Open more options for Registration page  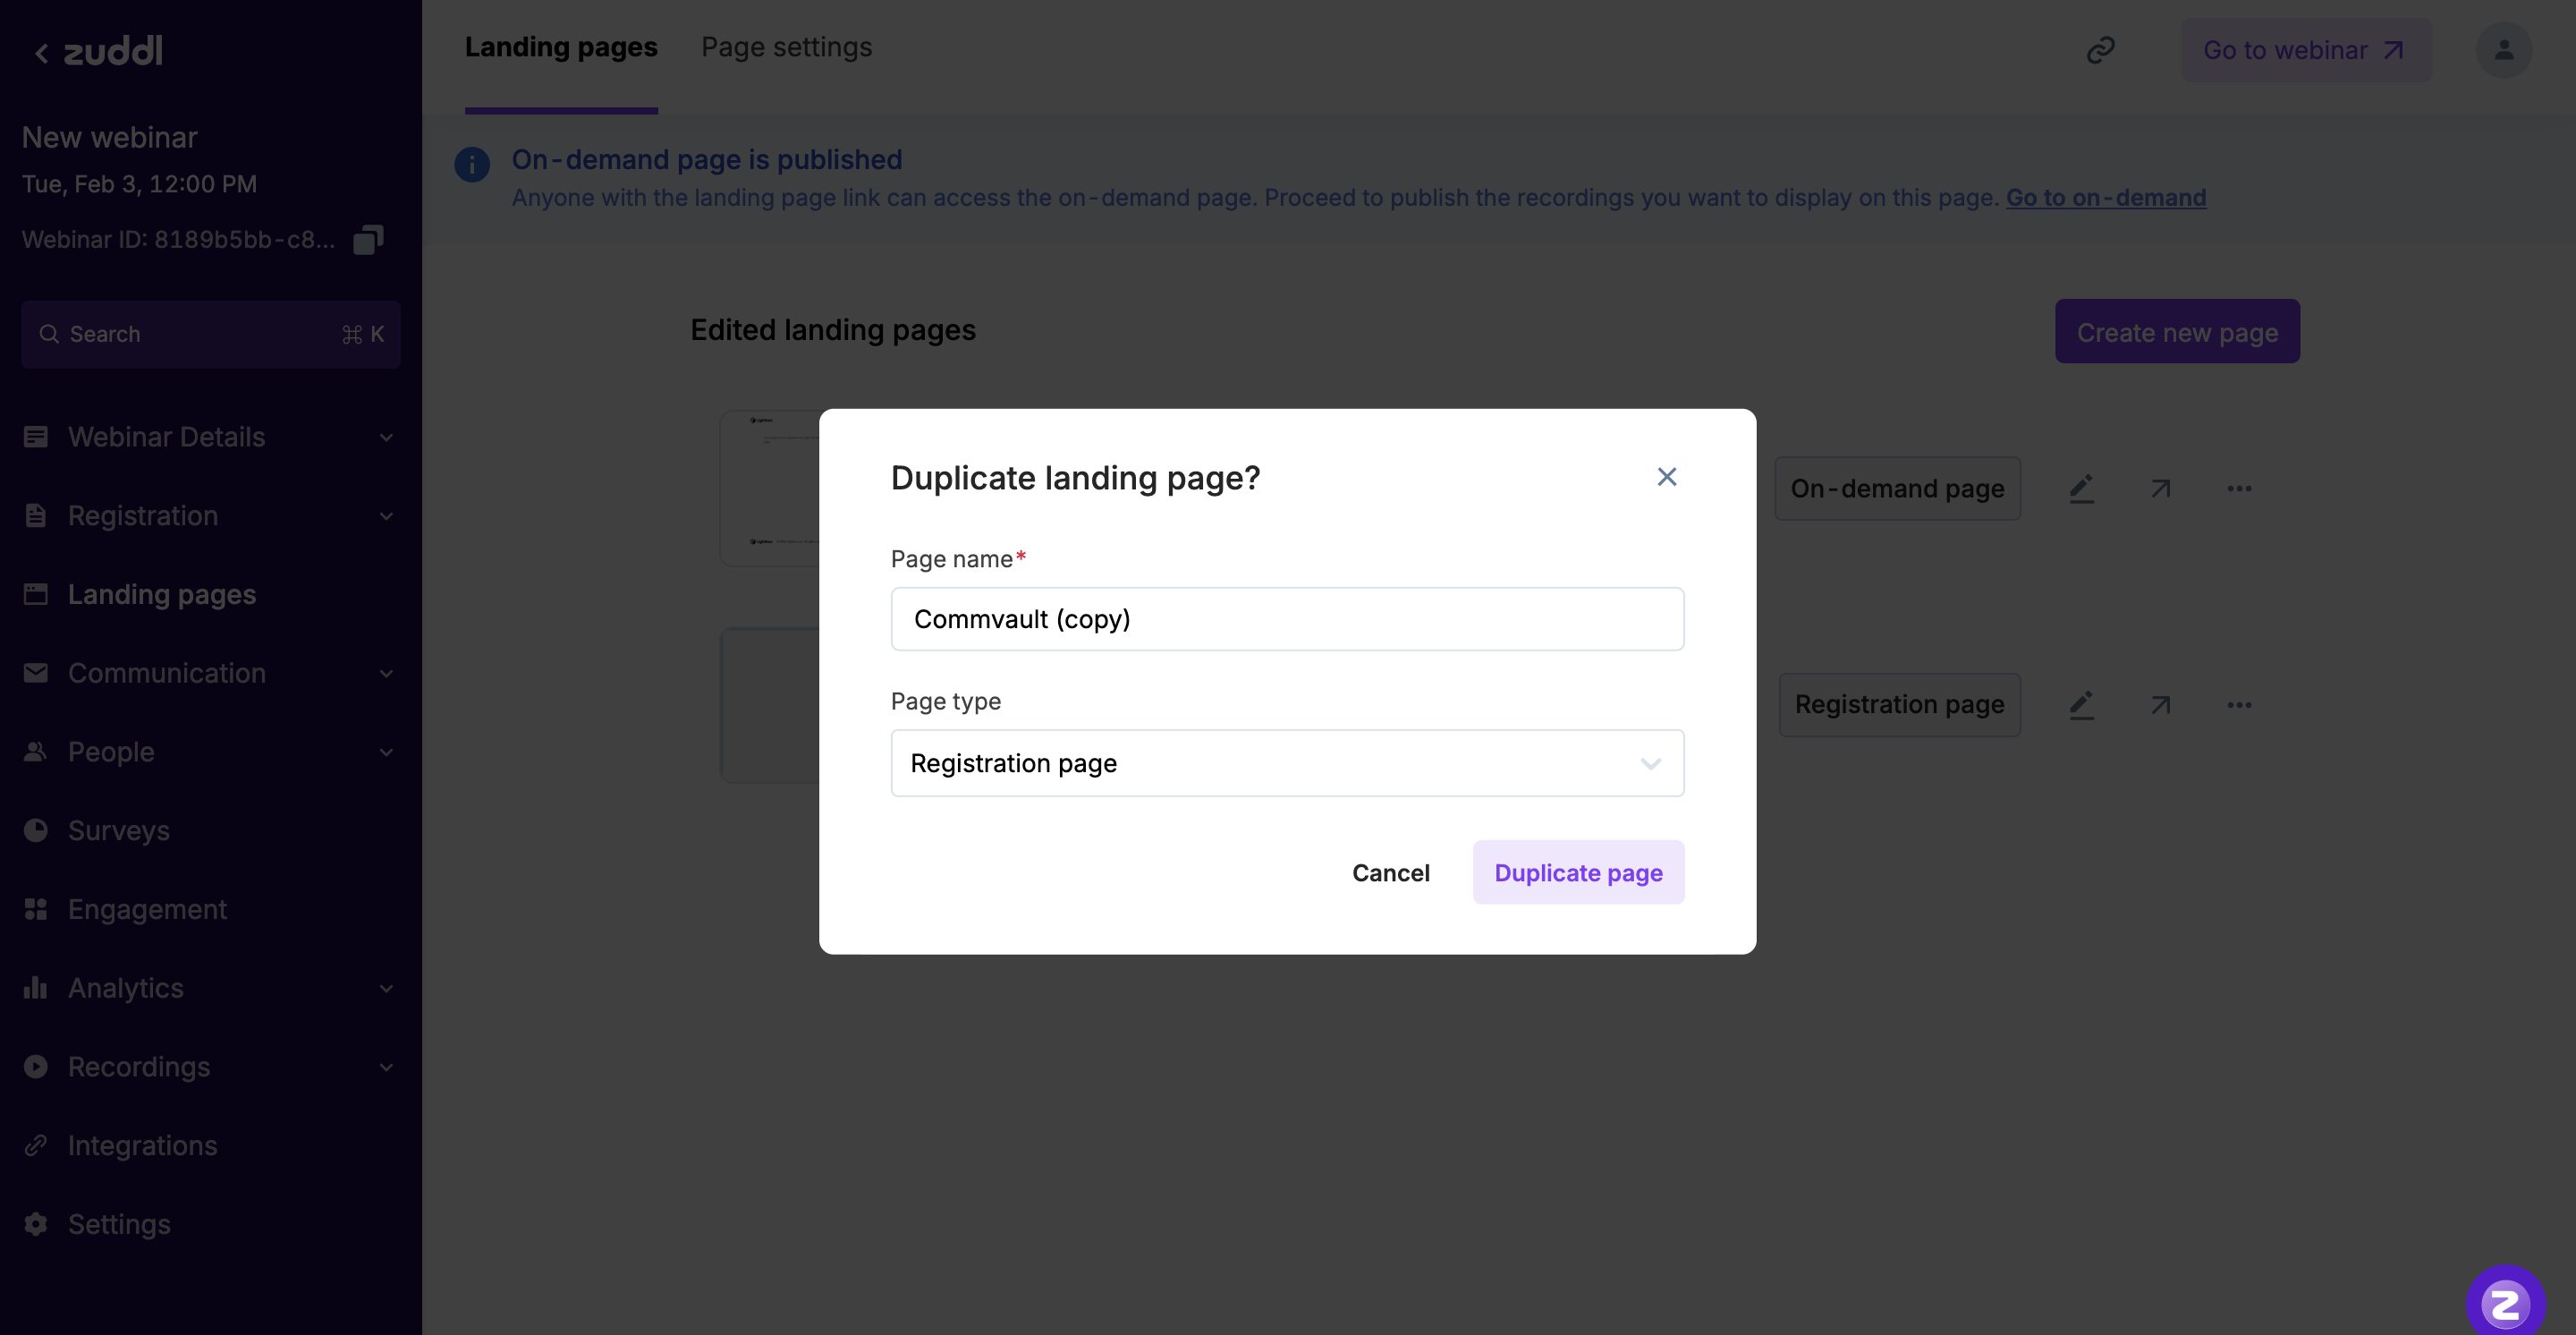tap(2239, 705)
